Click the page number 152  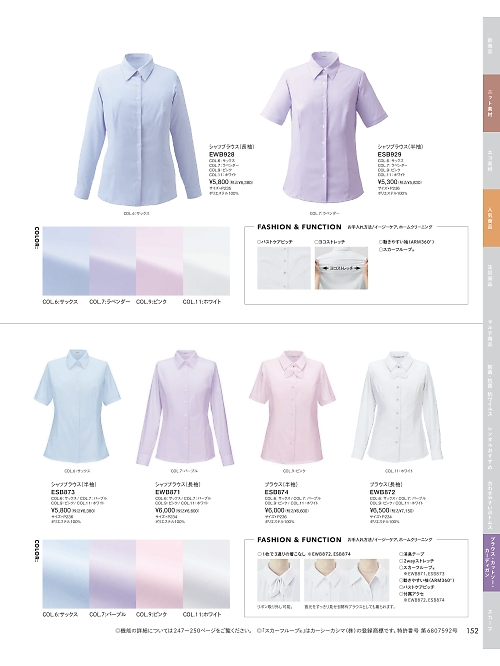[x=472, y=631]
